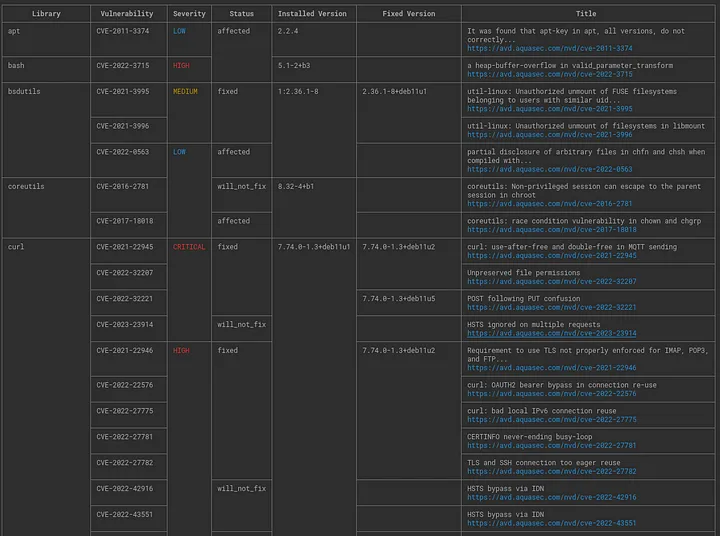Click the "fixed" status in the bsdutils row
Screen dimensions: 720x536
point(228,91)
